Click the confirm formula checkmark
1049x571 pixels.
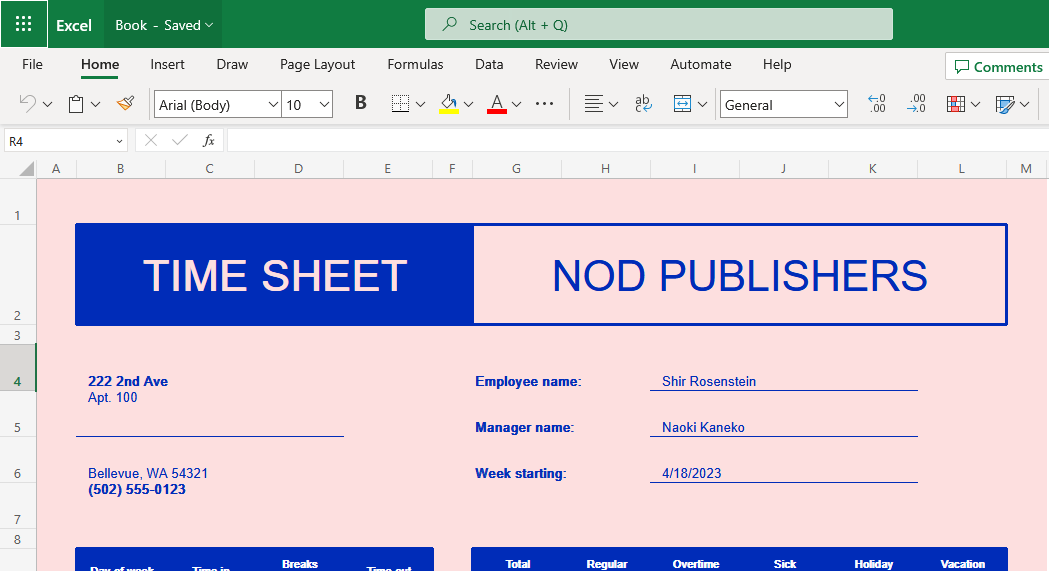[x=180, y=140]
